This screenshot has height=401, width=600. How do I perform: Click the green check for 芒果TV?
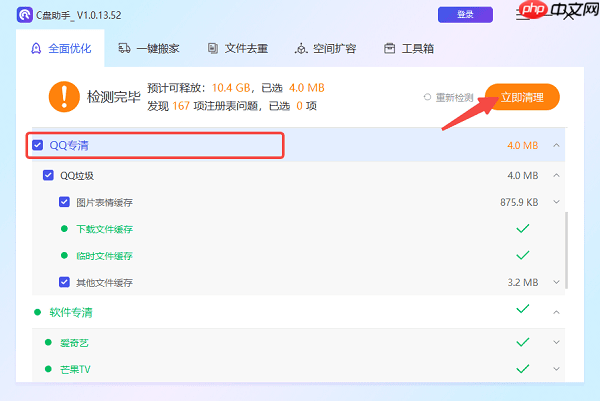[x=523, y=369]
